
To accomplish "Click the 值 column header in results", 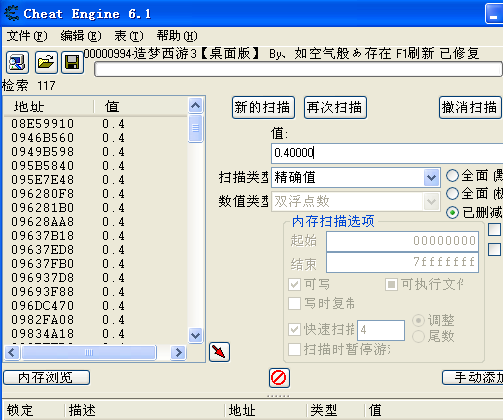I will 141,107.
